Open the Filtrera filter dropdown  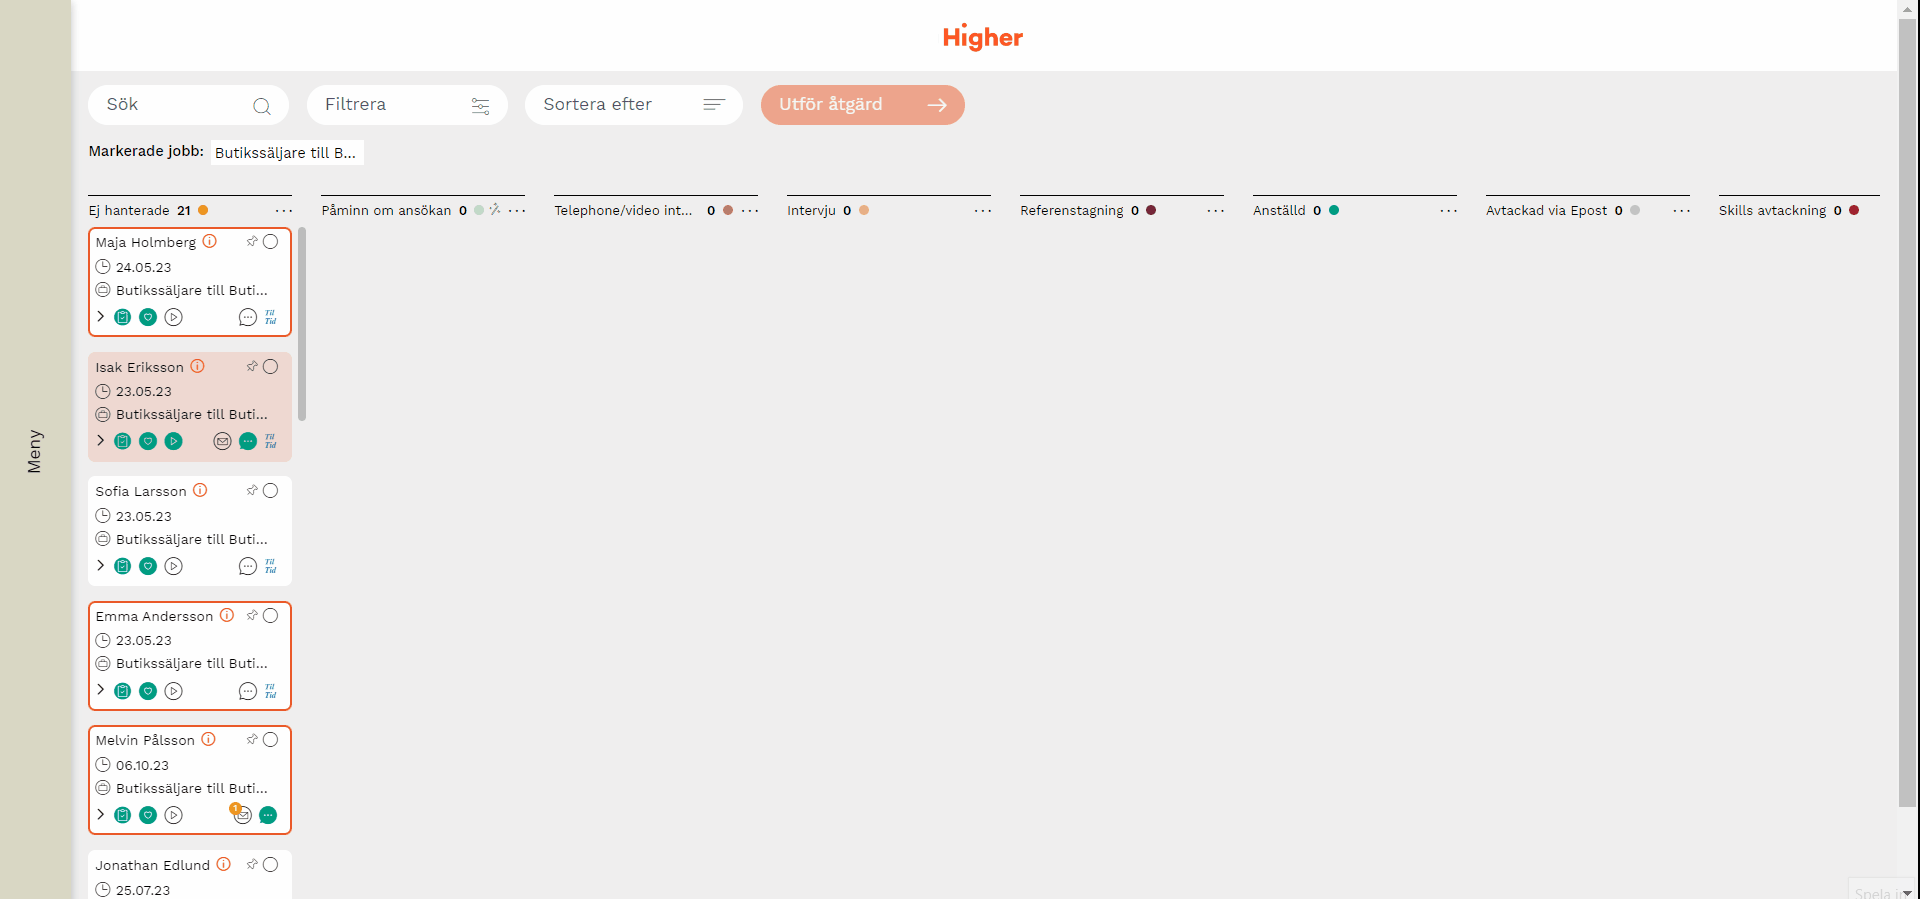click(x=407, y=105)
